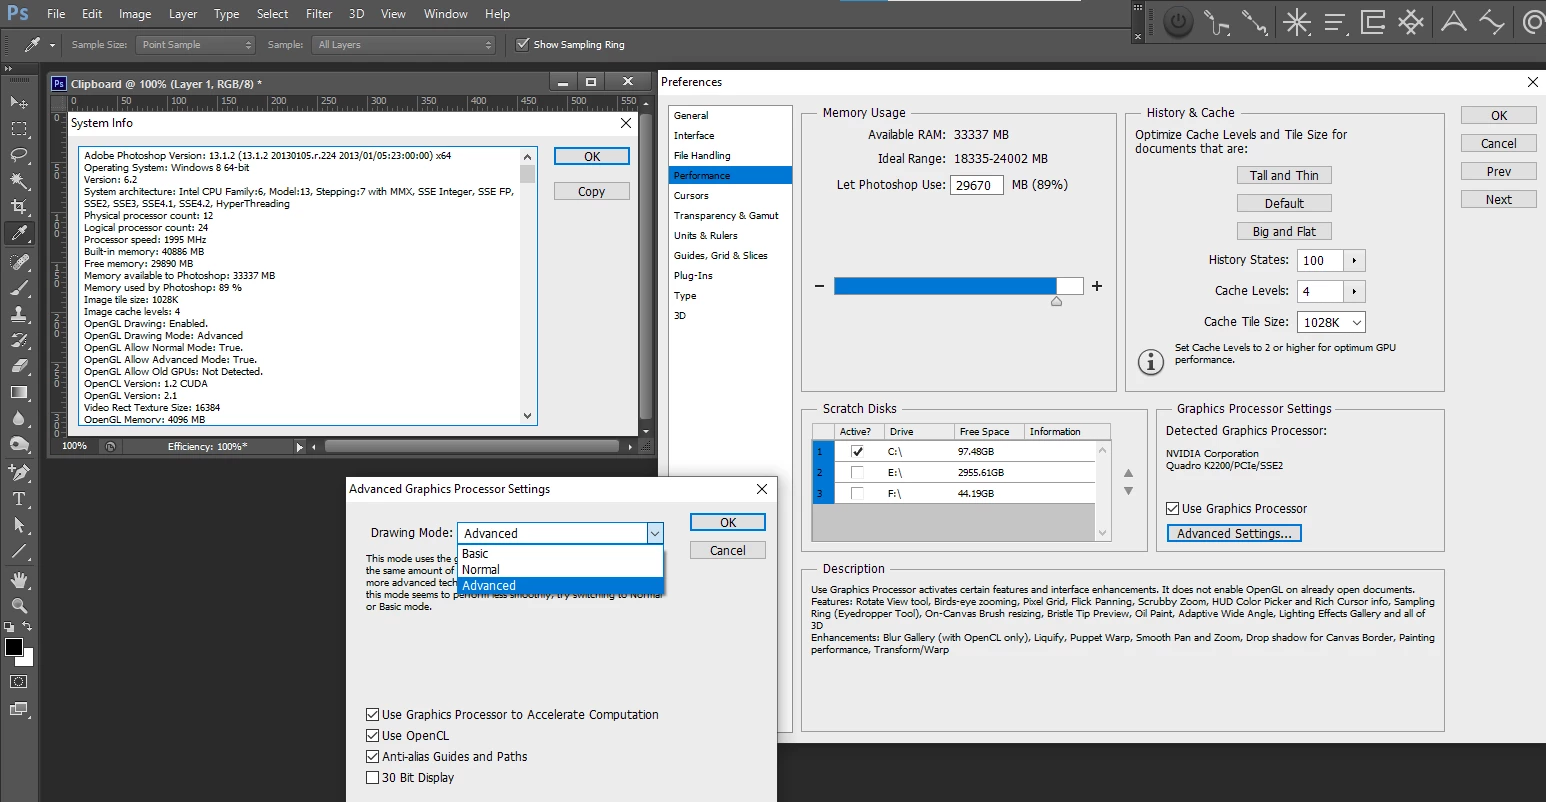Select the Magic Wand tool
Screen dimensions: 1546x802
[x=19, y=180]
